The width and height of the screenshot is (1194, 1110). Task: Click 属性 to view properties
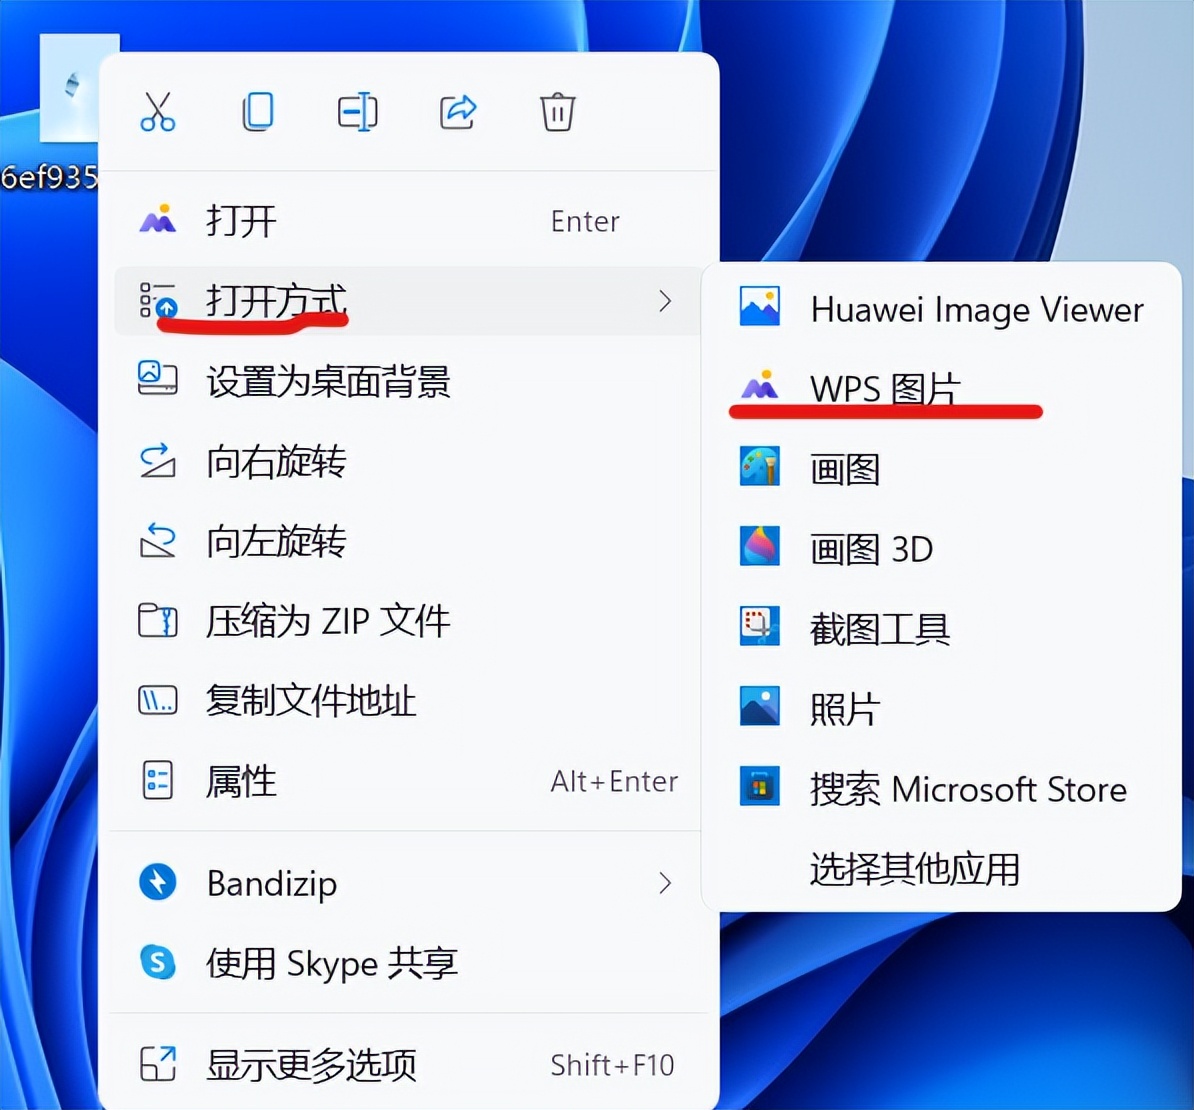(x=240, y=782)
